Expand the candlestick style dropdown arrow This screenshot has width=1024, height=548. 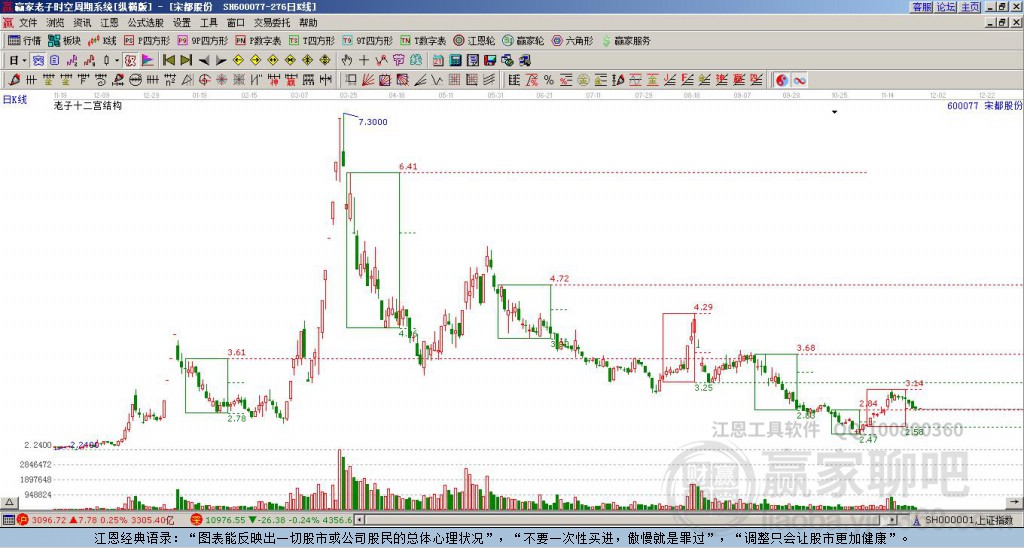118,61
